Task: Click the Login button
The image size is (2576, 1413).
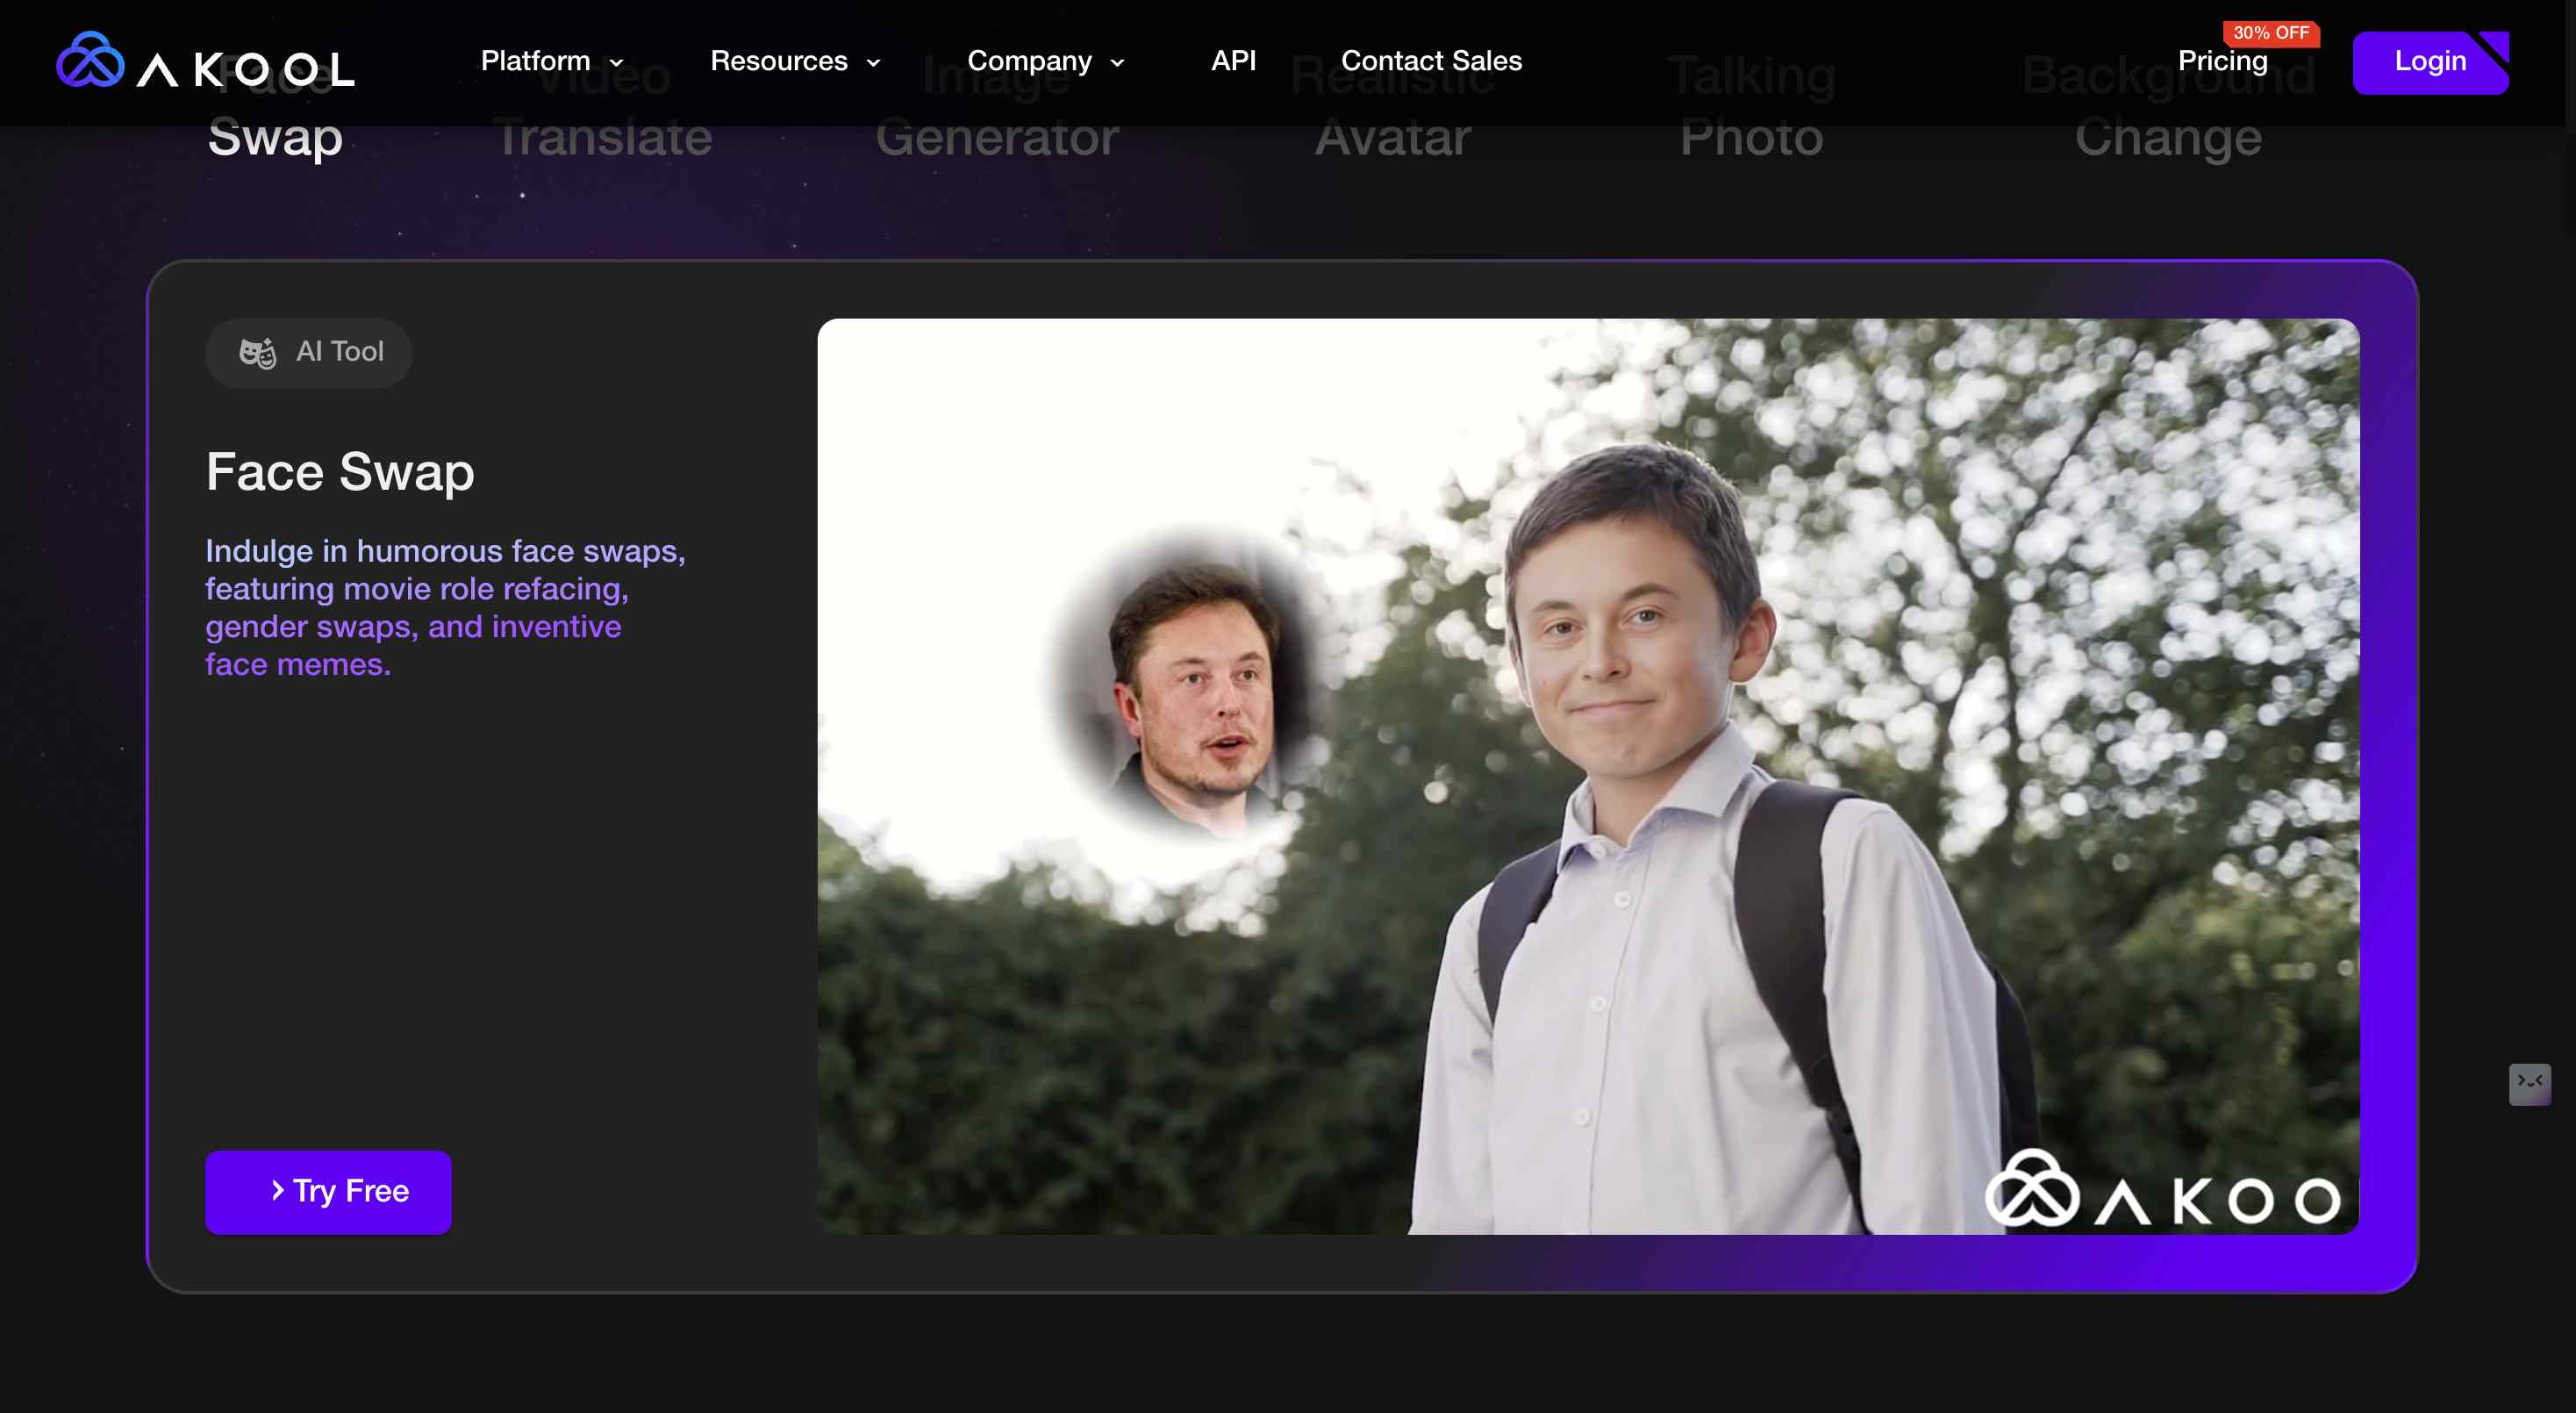Action: coord(2430,62)
